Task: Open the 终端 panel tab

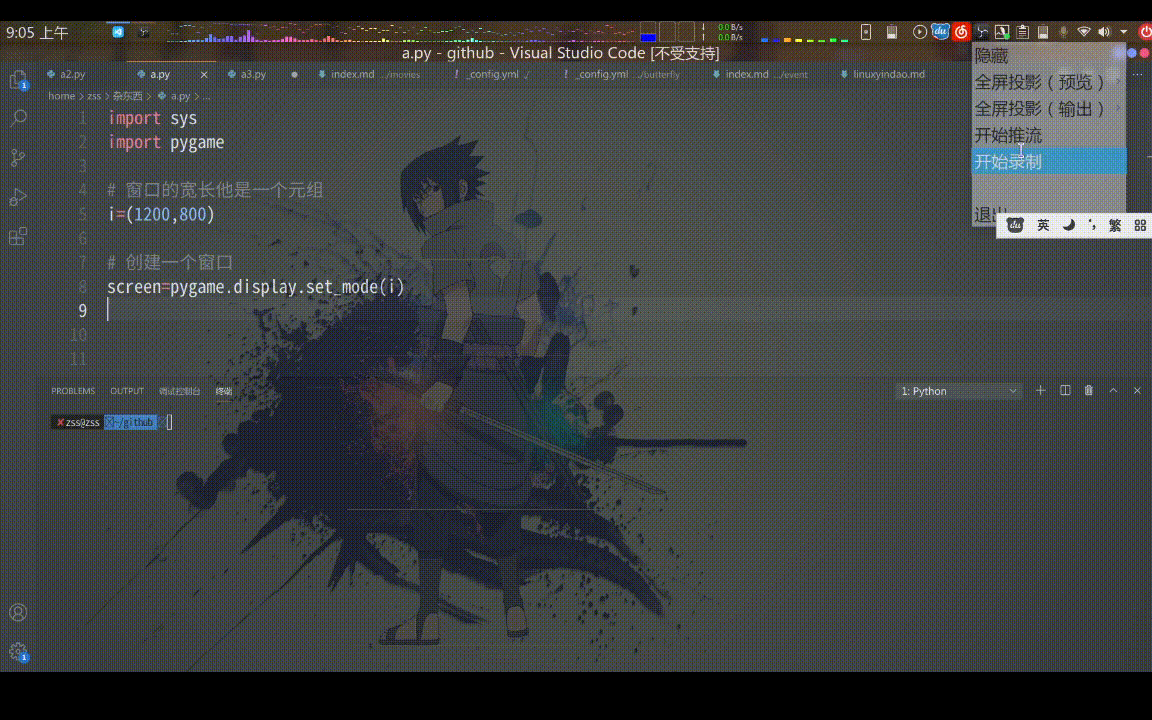Action: point(224,391)
